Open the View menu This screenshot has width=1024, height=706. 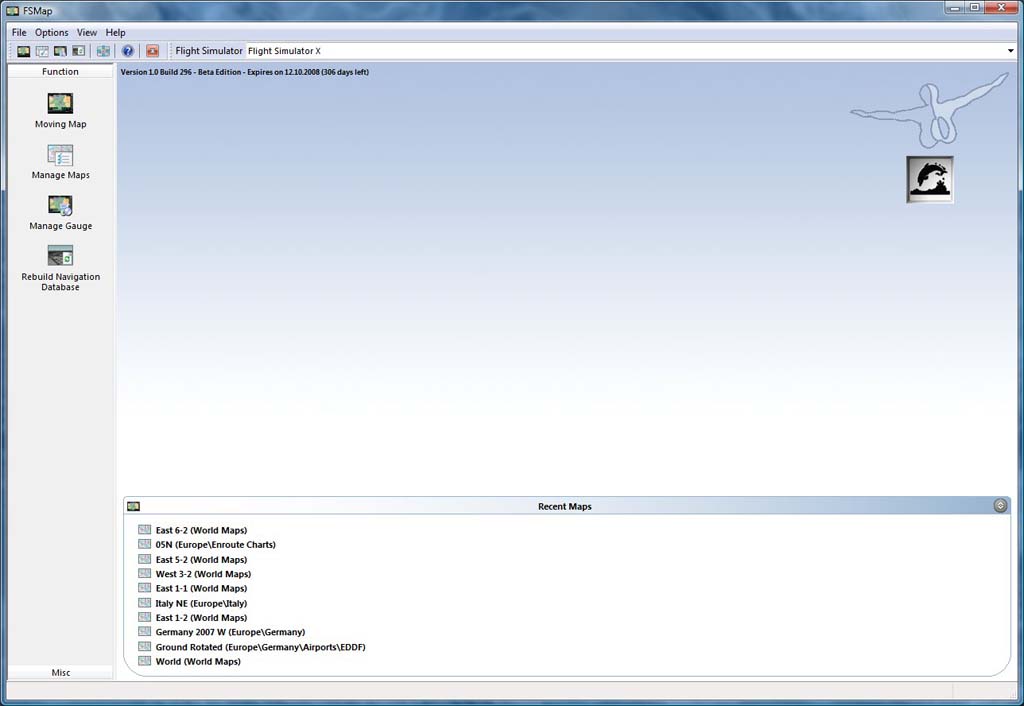tap(87, 33)
